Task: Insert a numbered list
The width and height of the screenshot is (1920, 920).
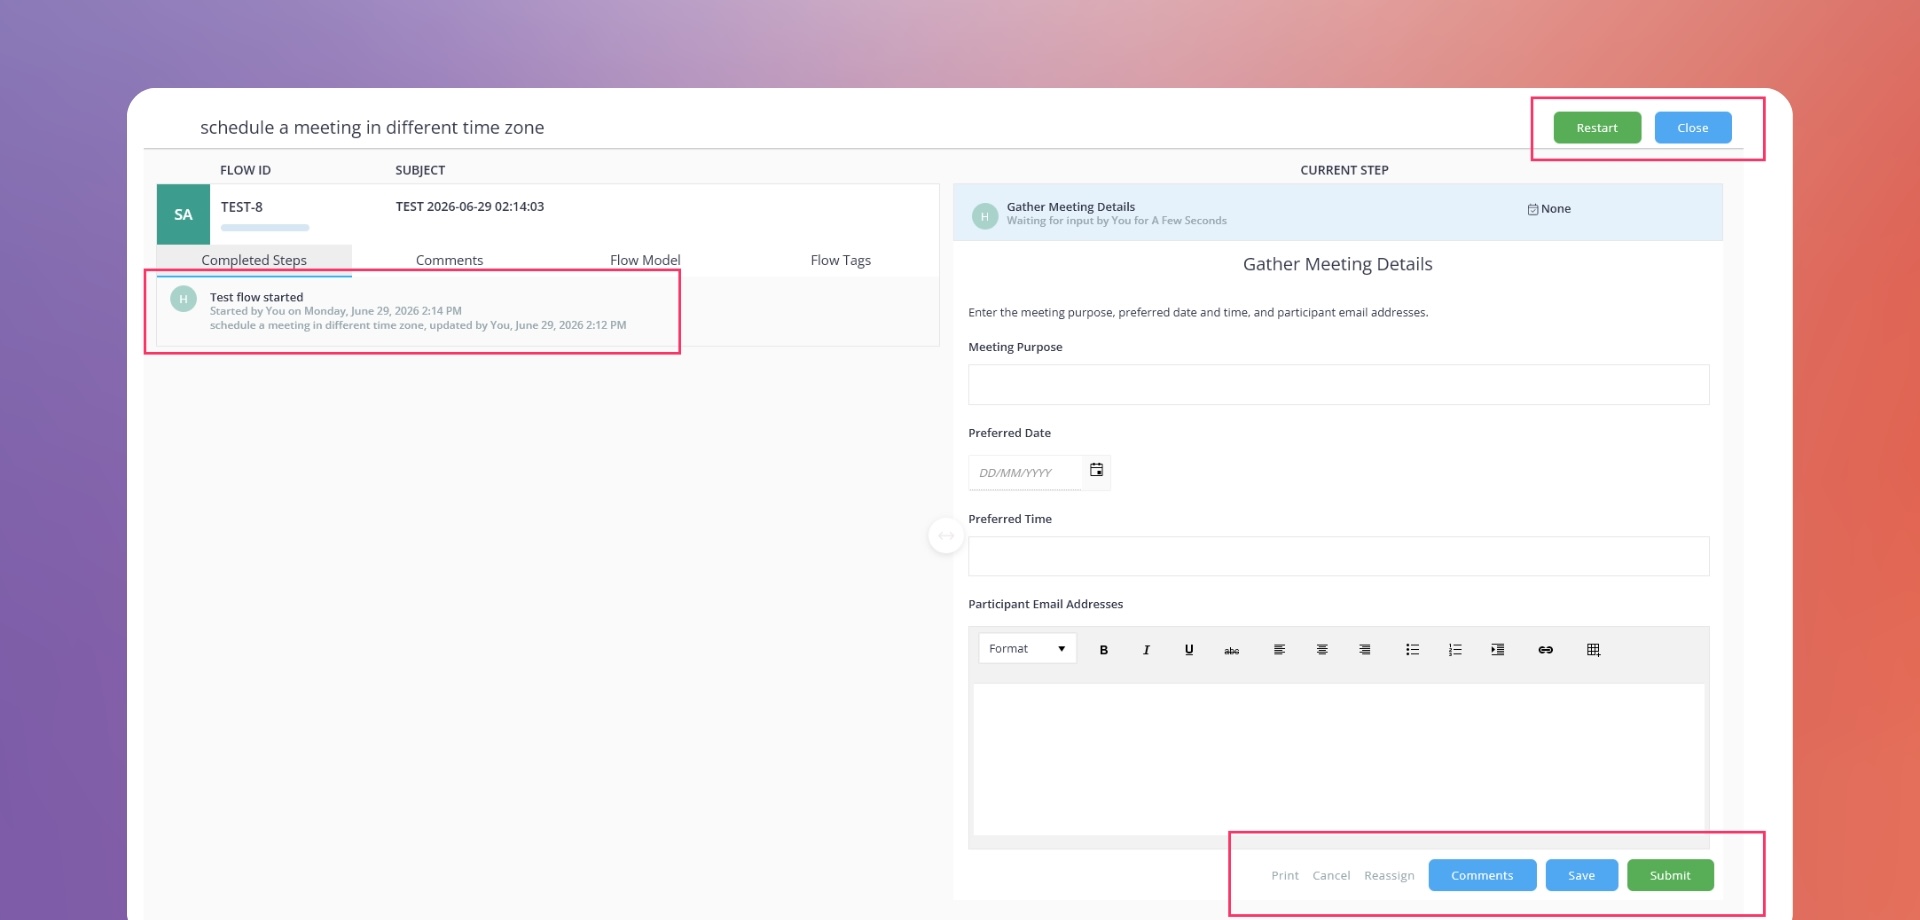Action: pos(1455,650)
